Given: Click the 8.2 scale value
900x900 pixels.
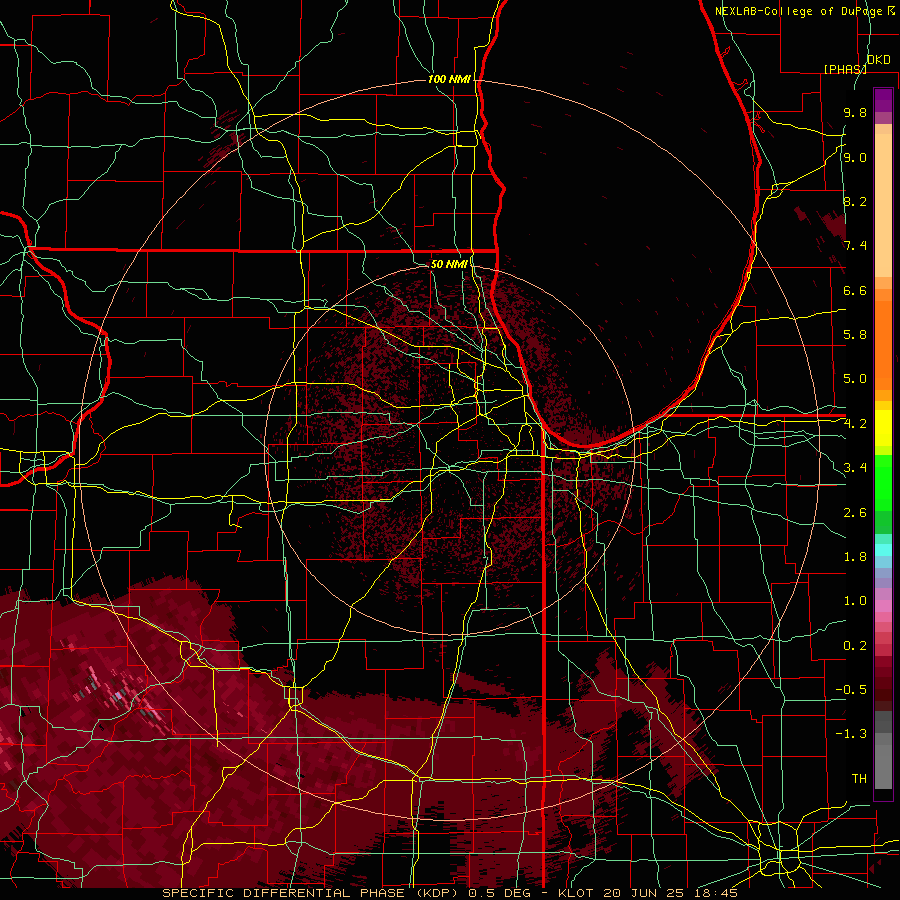Looking at the screenshot, I should tap(855, 201).
